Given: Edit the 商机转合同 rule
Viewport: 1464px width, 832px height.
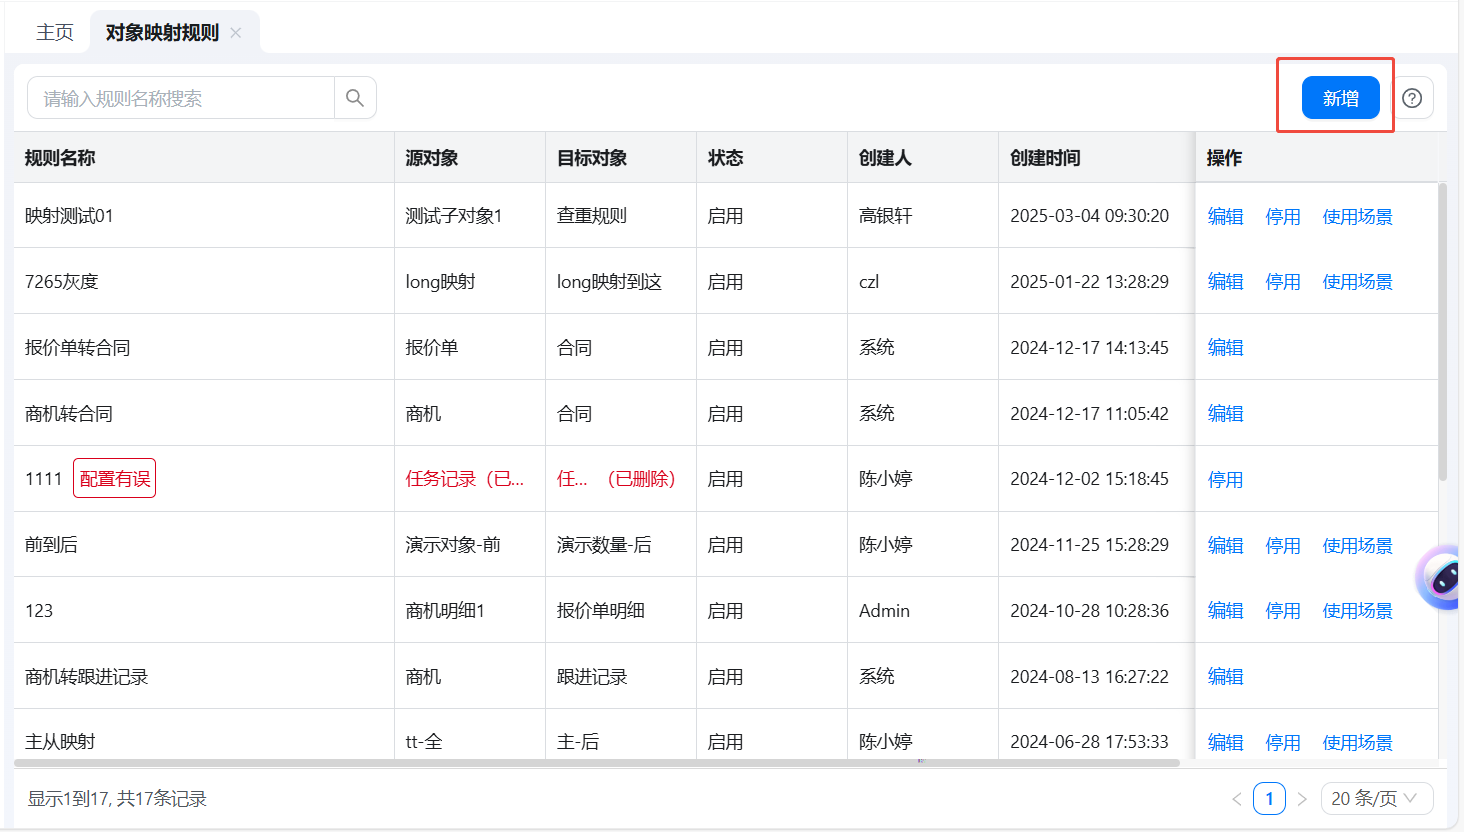Looking at the screenshot, I should coord(1225,414).
